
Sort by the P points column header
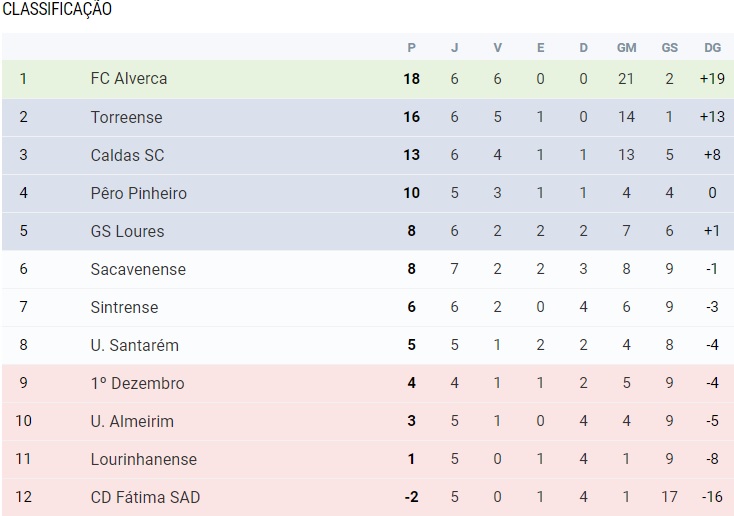(411, 47)
